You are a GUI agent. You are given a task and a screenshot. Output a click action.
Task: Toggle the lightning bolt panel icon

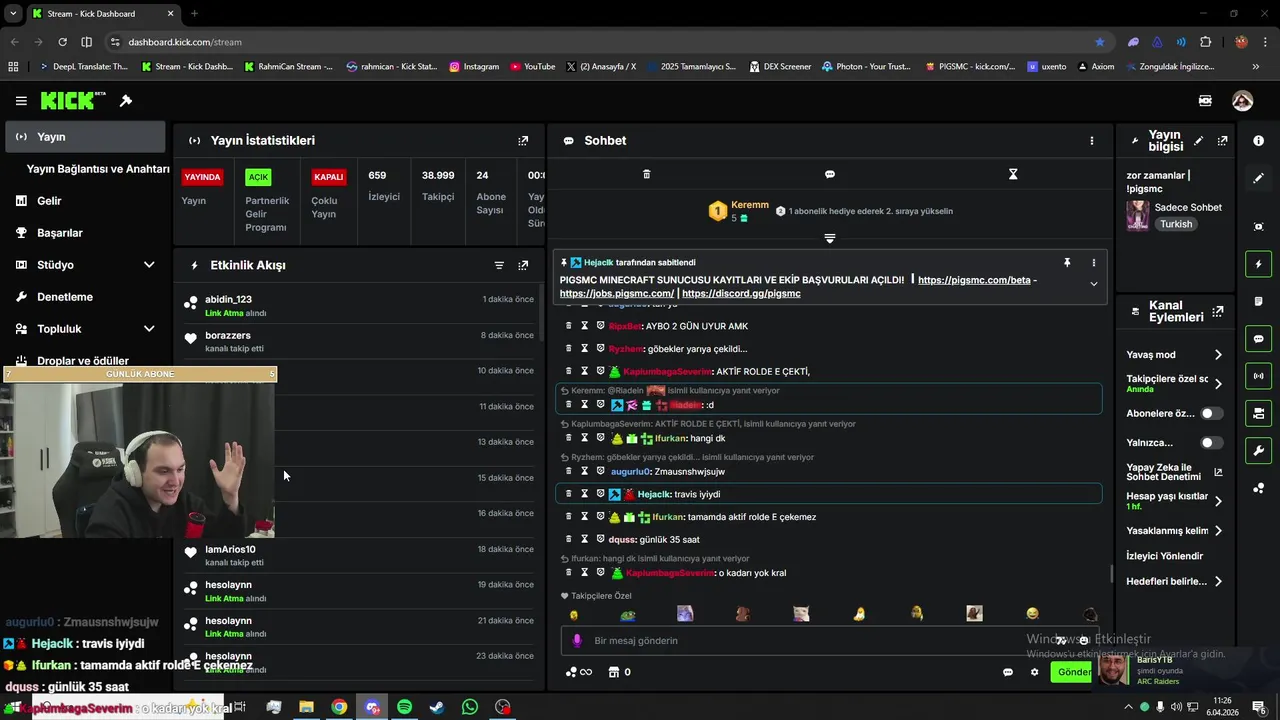(x=1258, y=264)
